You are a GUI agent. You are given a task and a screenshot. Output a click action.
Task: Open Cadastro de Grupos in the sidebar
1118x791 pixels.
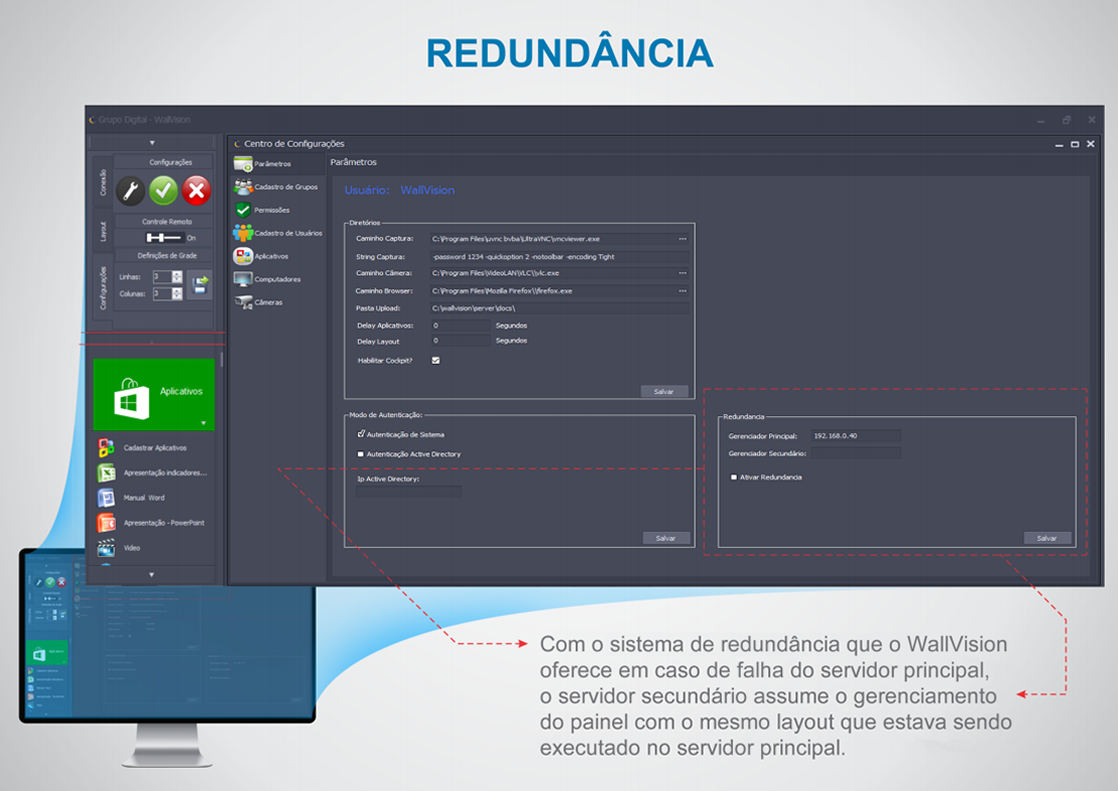(285, 187)
